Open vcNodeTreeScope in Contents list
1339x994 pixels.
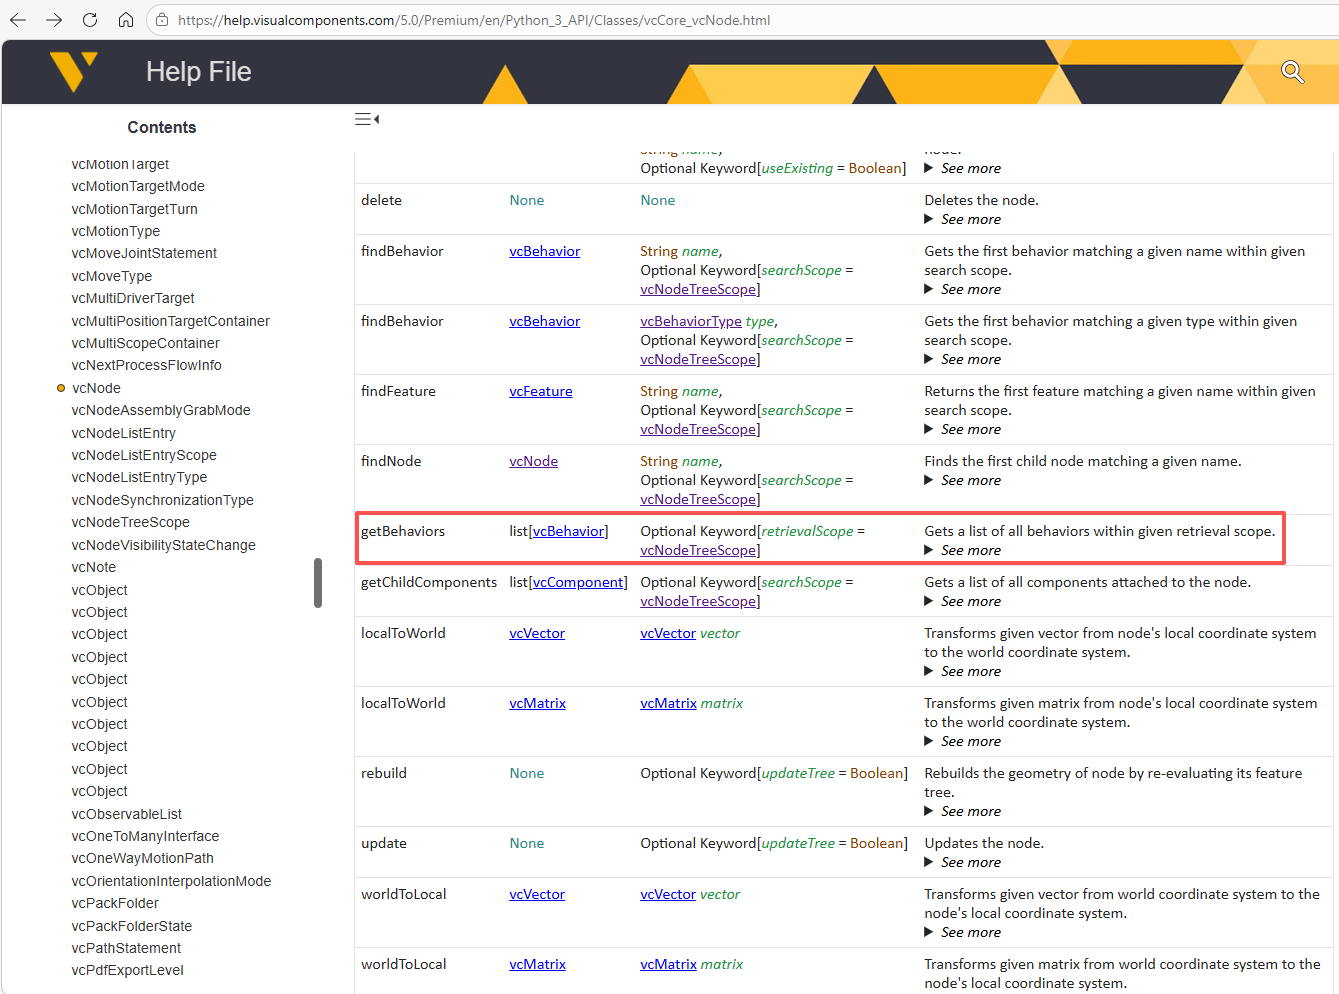[130, 522]
